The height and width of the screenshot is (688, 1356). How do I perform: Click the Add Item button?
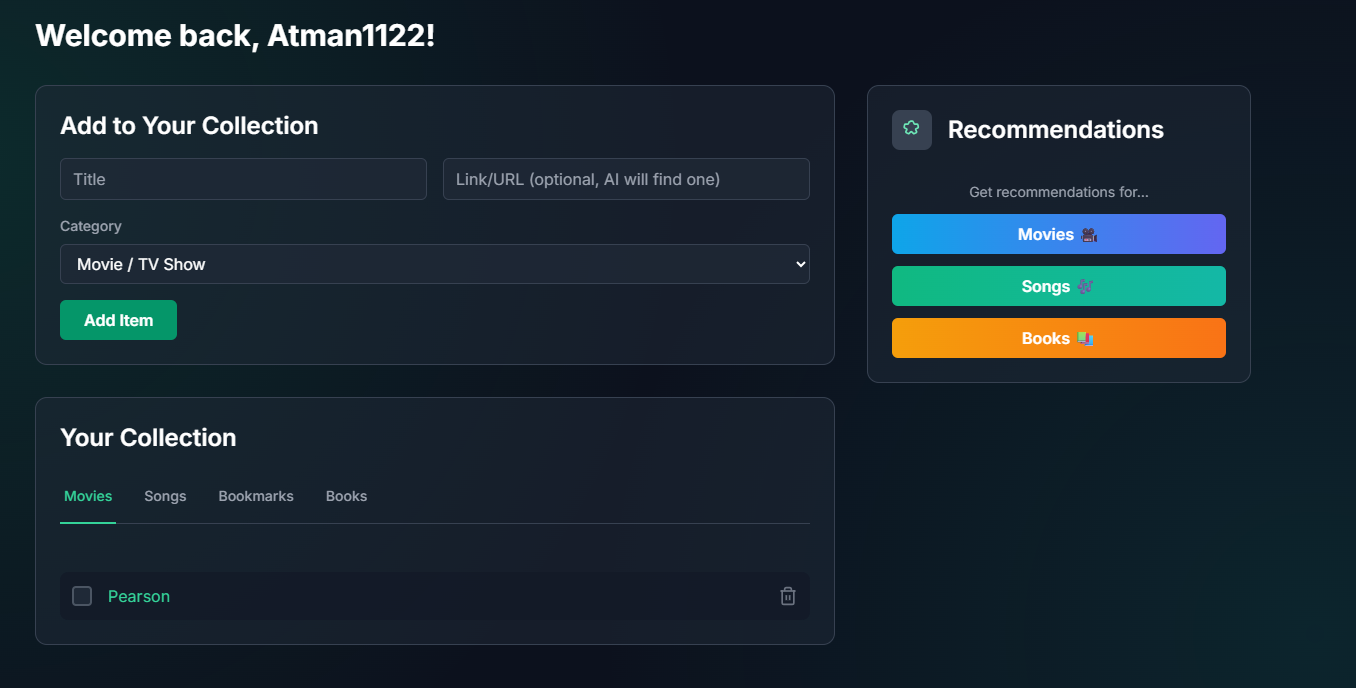tap(118, 320)
